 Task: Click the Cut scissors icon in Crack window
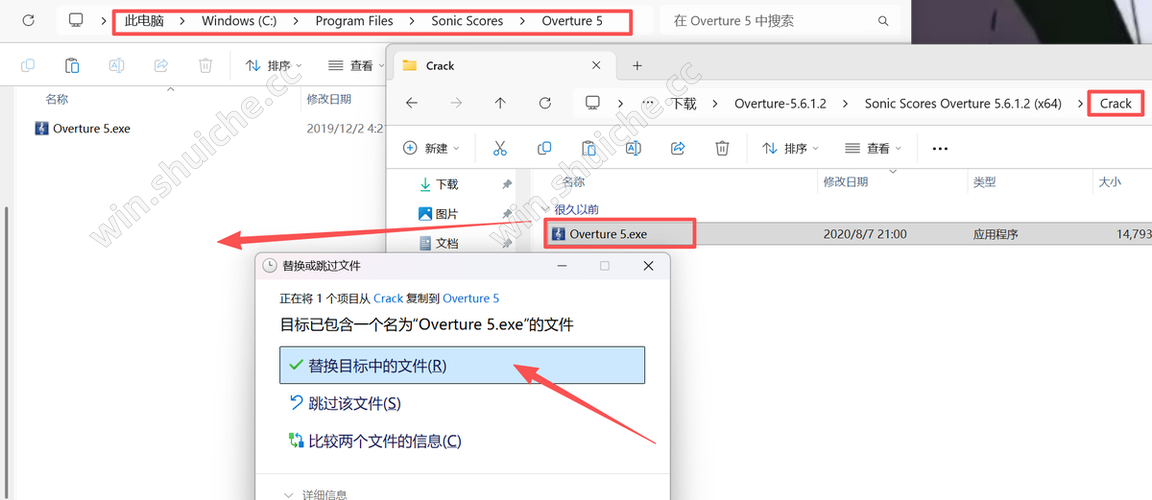(x=500, y=148)
